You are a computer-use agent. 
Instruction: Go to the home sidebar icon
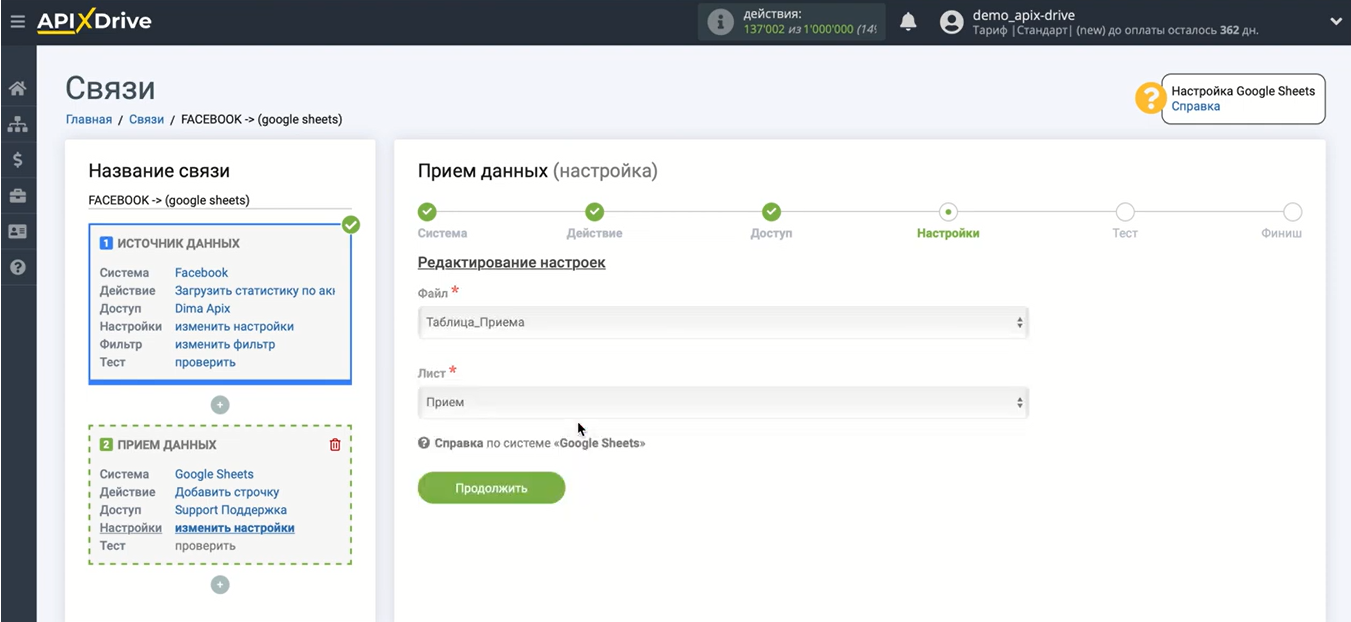tap(17, 88)
